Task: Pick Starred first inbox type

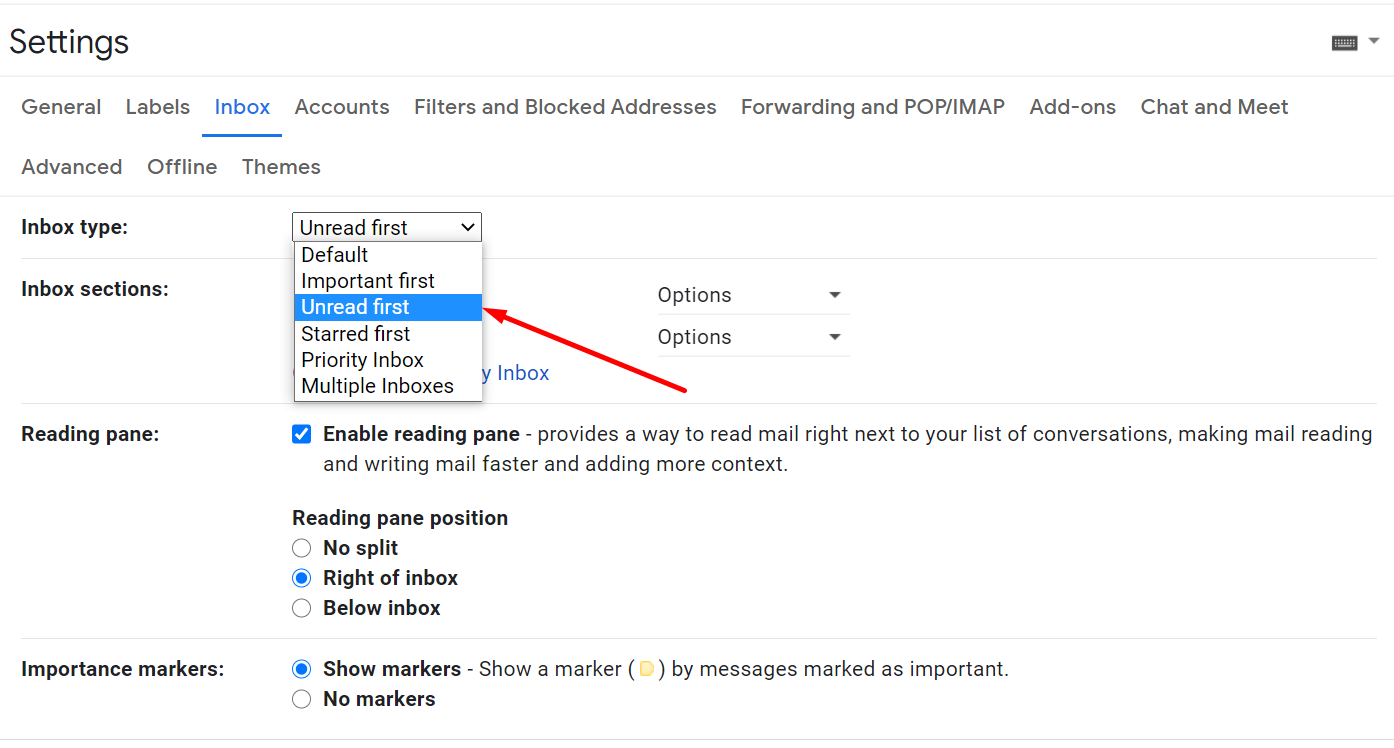Action: [x=388, y=334]
